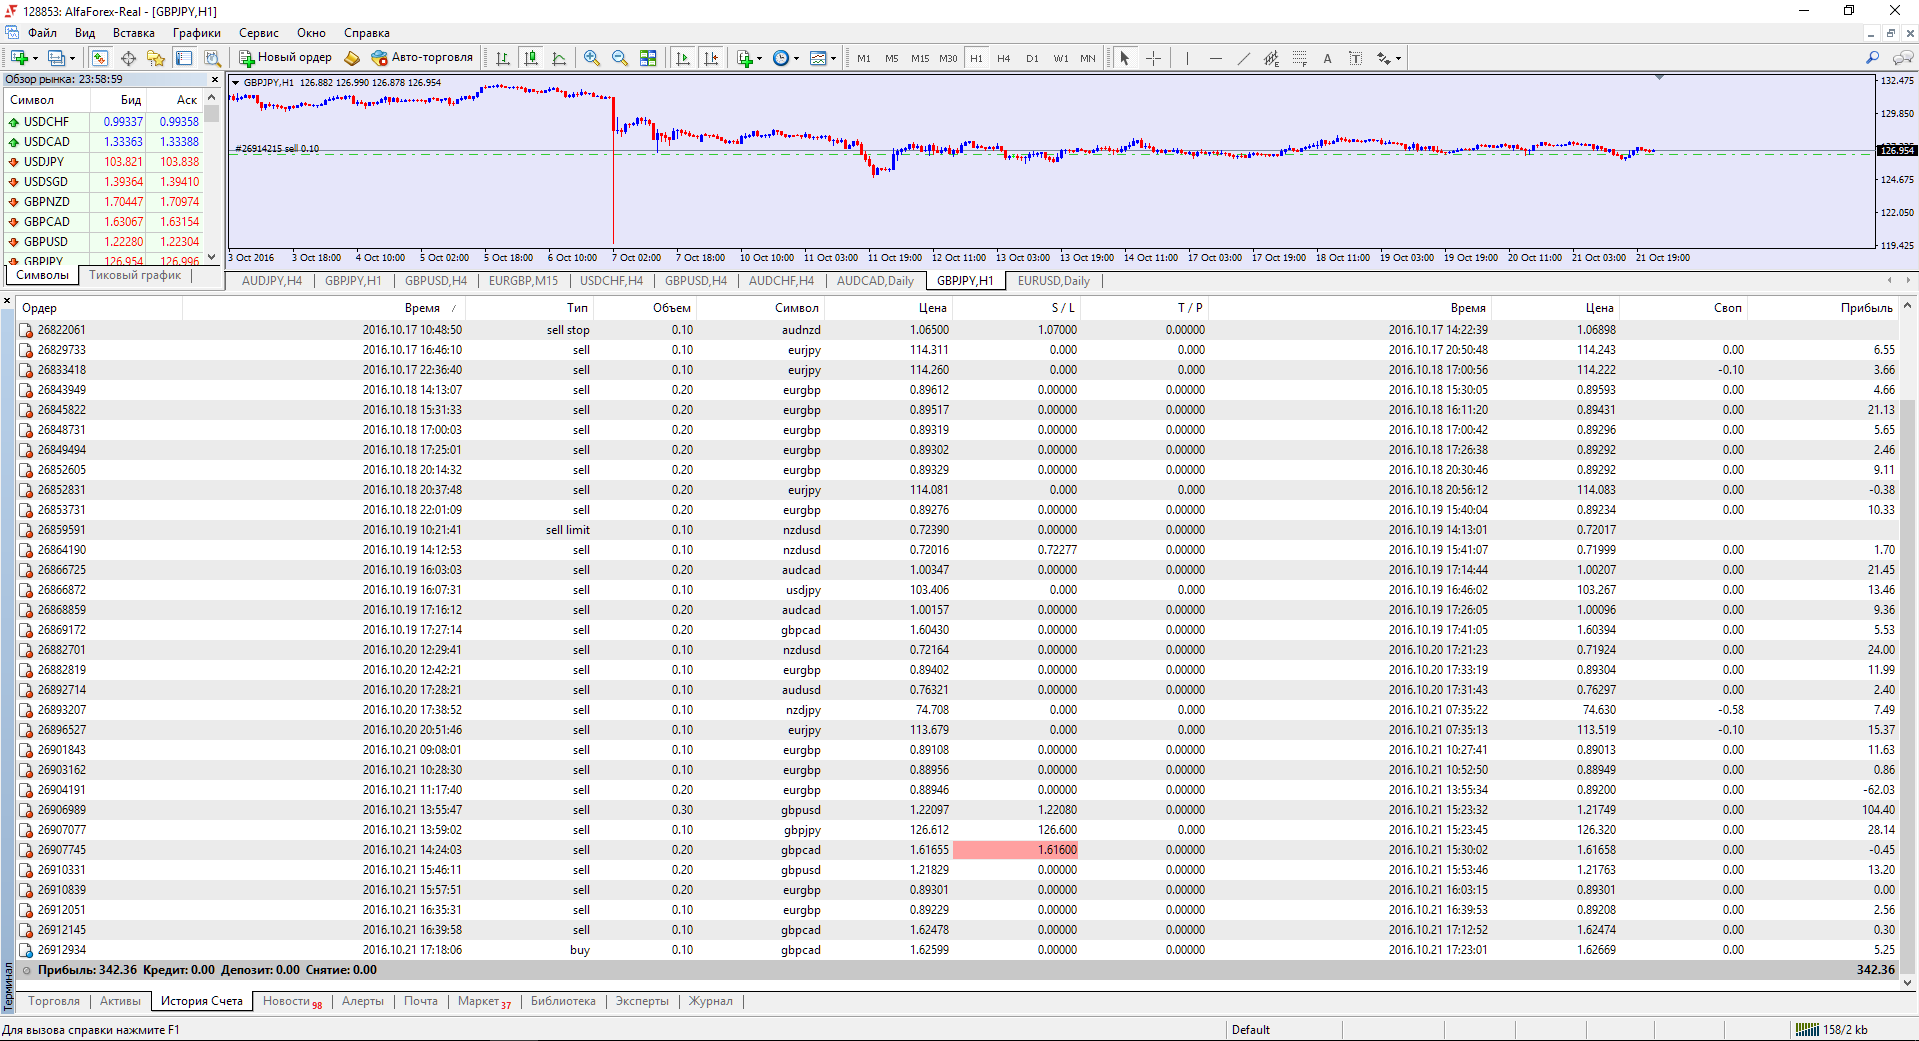Tile chart windows icon
This screenshot has width=1919, height=1041.
coord(648,58)
